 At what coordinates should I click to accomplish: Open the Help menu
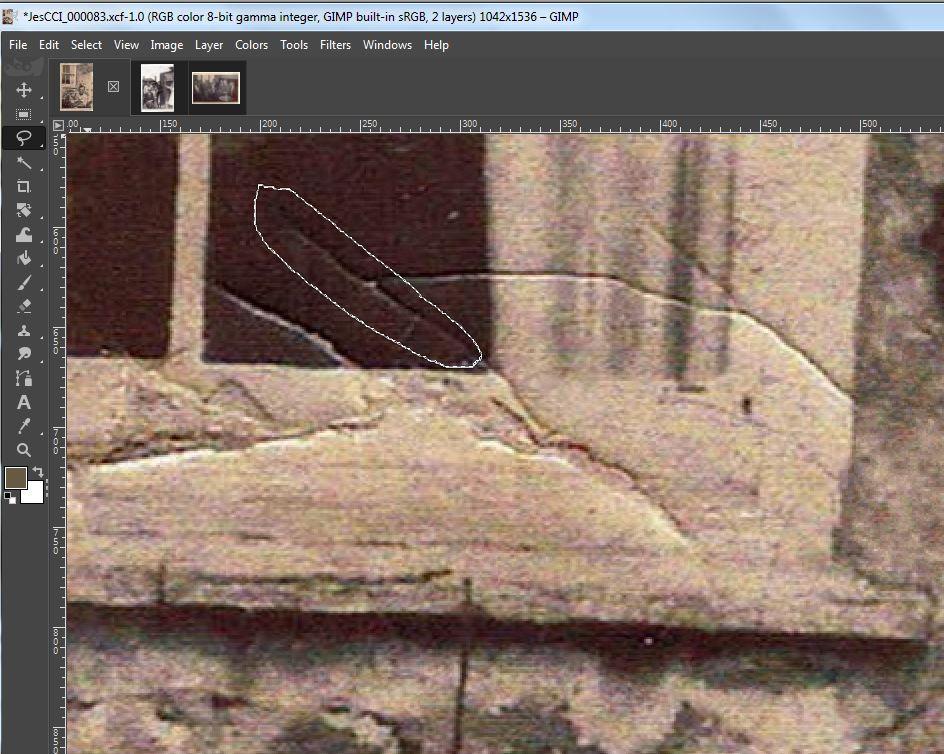point(436,45)
